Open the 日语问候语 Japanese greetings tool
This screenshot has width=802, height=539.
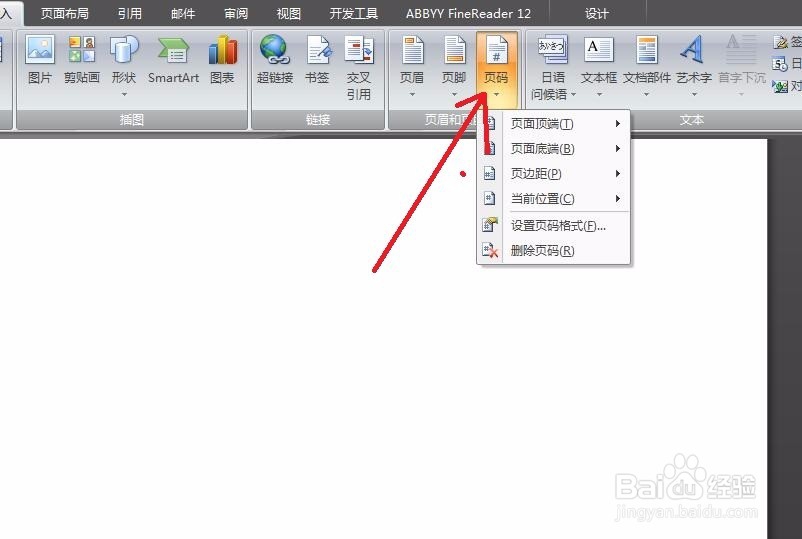(553, 50)
